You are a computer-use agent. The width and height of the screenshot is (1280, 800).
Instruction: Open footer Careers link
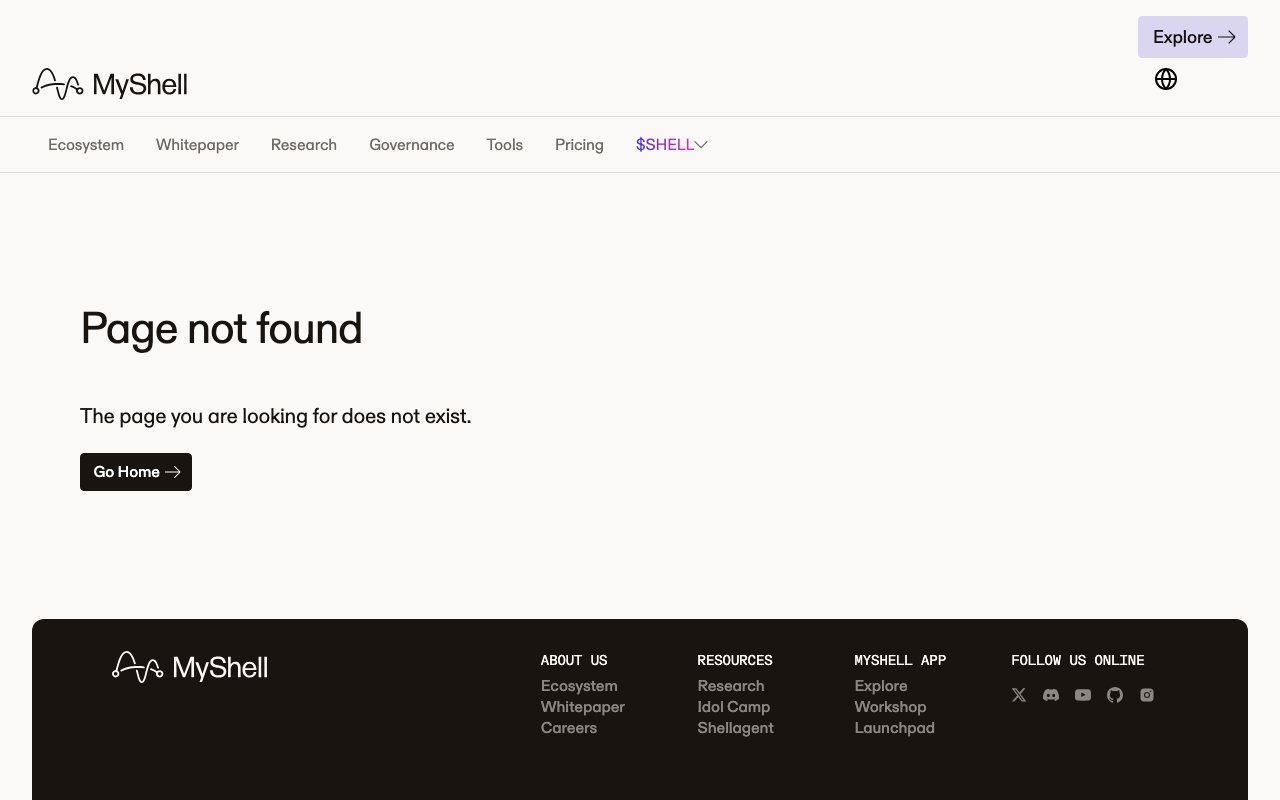(x=569, y=728)
